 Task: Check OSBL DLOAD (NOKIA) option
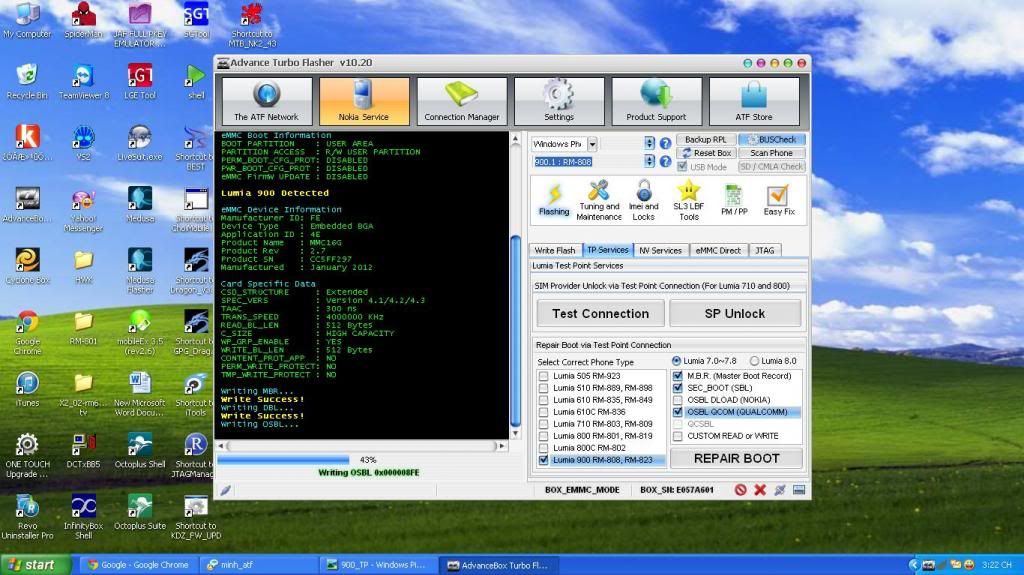point(678,400)
